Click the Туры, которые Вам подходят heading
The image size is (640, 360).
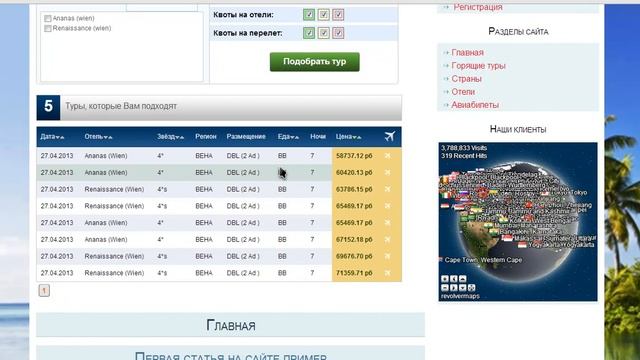click(x=121, y=106)
